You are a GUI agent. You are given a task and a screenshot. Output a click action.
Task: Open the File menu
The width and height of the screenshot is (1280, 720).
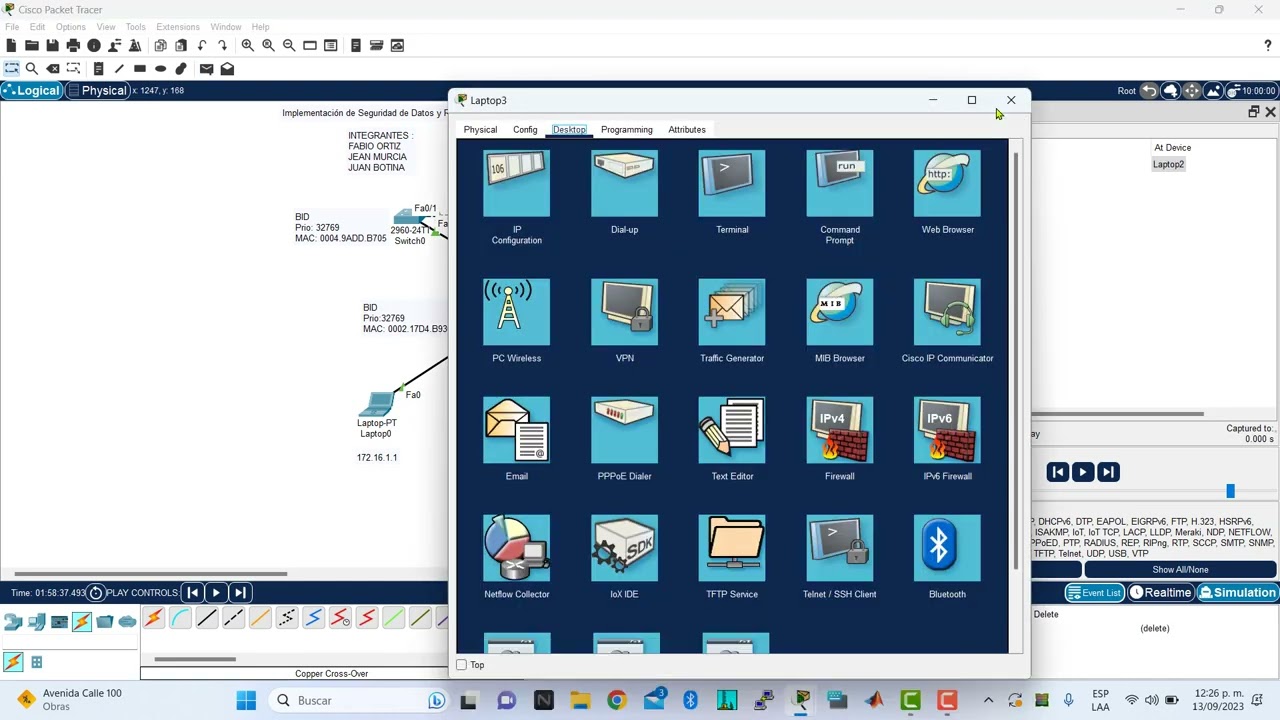pyautogui.click(x=12, y=27)
